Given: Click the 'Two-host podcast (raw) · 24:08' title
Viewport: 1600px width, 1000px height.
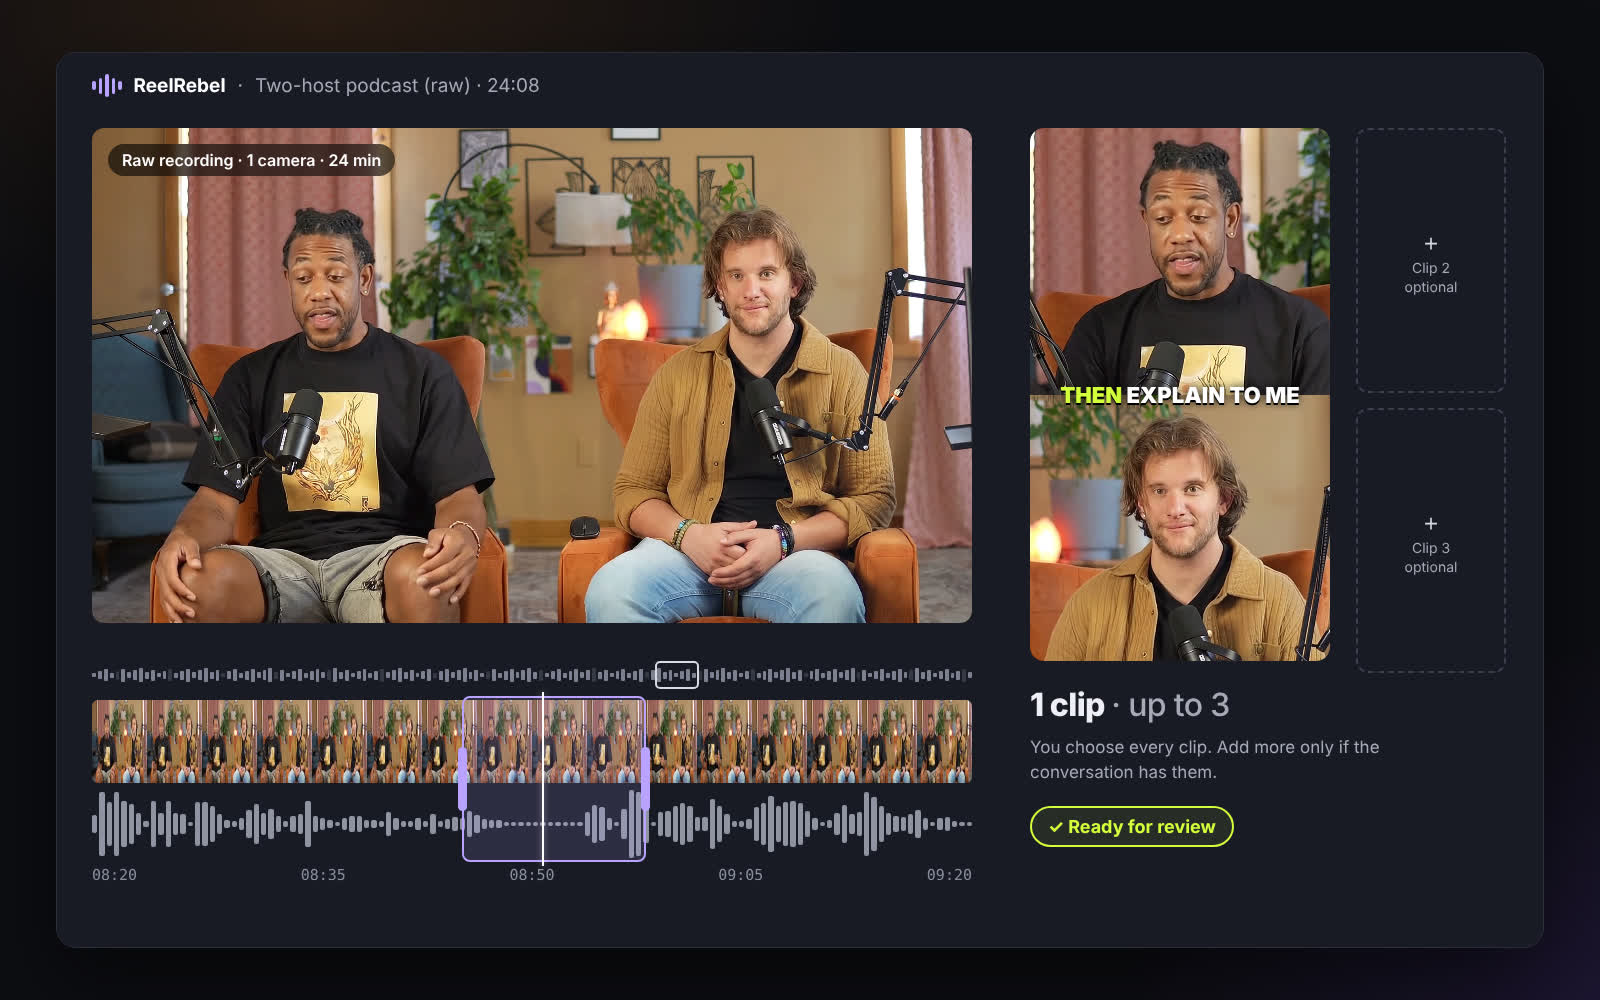Looking at the screenshot, I should click(x=397, y=85).
